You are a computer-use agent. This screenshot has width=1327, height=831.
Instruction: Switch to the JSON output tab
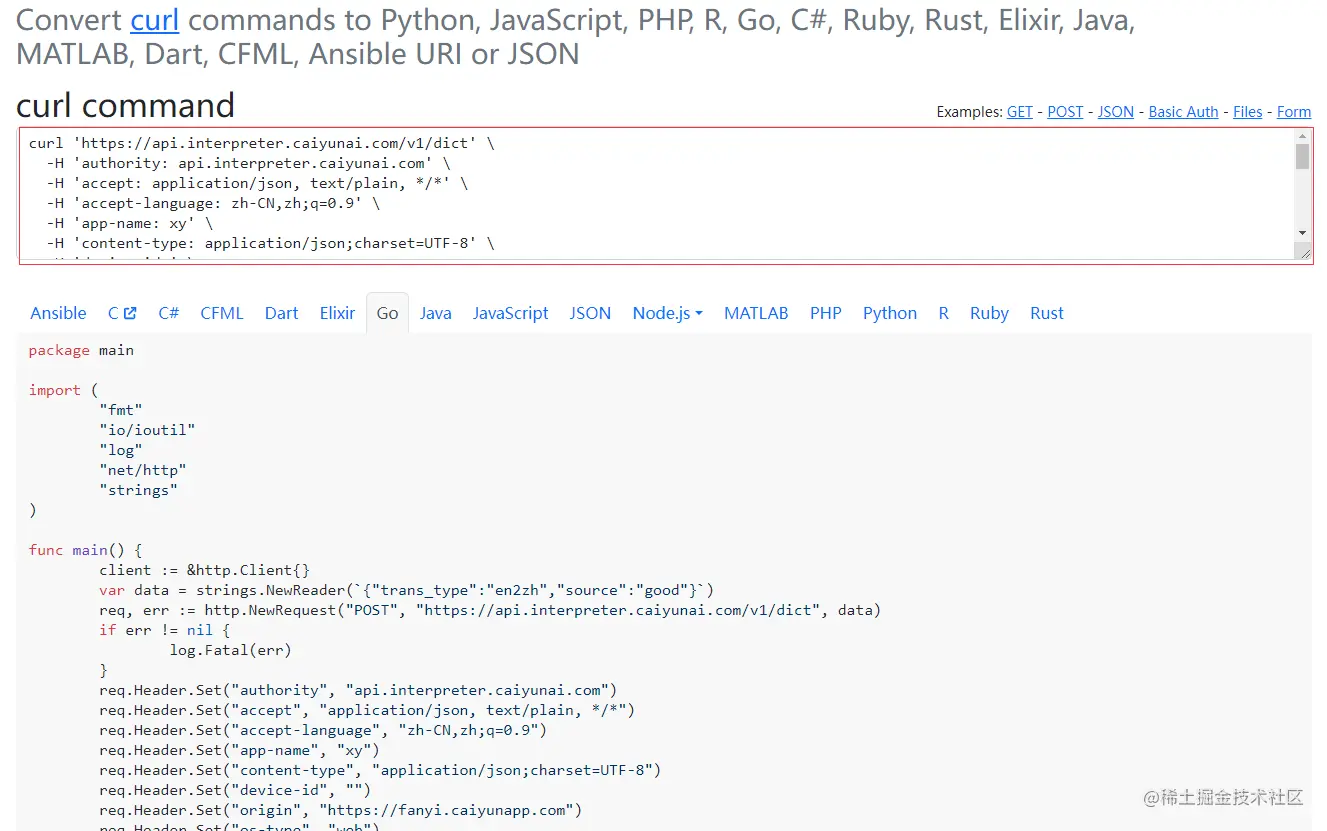(590, 313)
